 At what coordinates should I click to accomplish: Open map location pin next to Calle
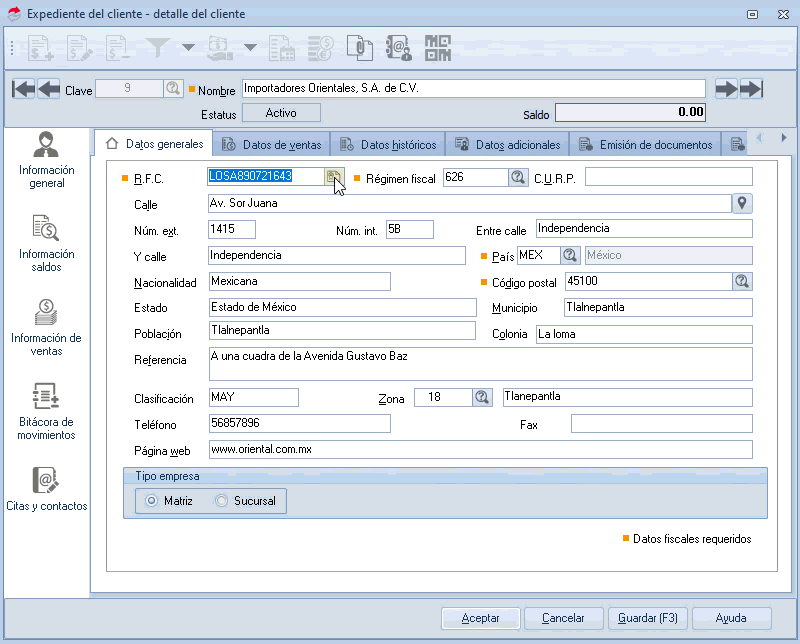[742, 204]
